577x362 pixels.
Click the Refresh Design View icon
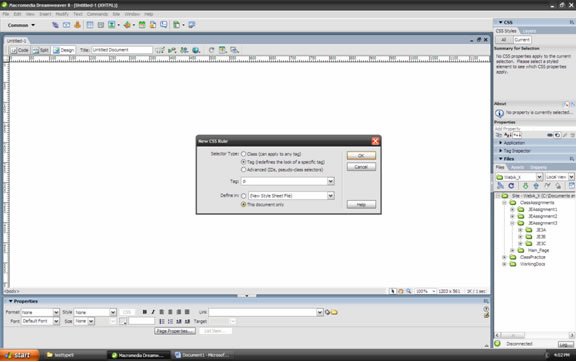point(211,50)
